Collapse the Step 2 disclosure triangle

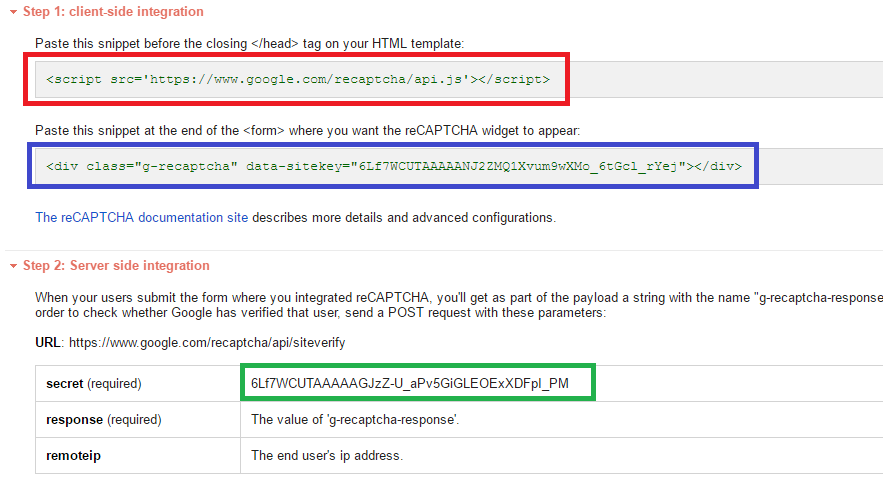[14, 266]
